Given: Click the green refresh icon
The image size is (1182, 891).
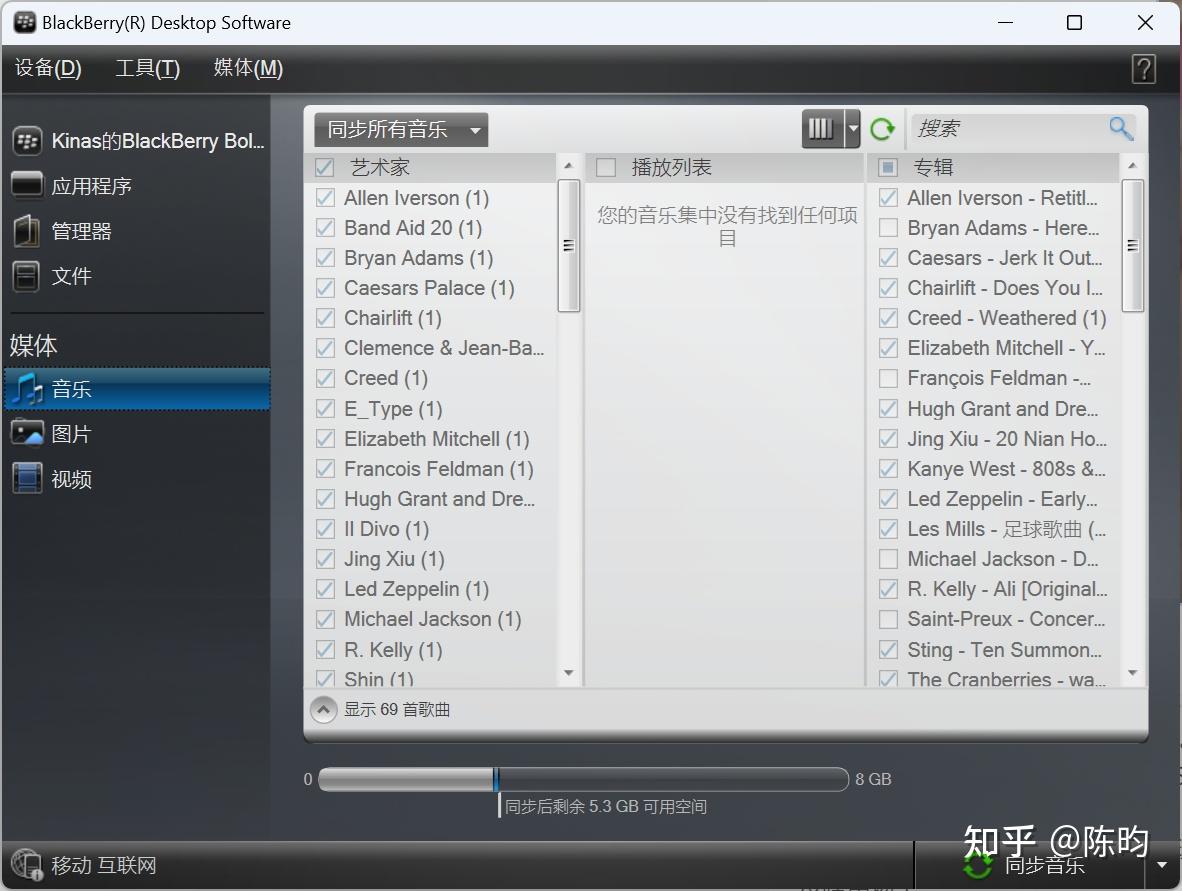Looking at the screenshot, I should (882, 129).
